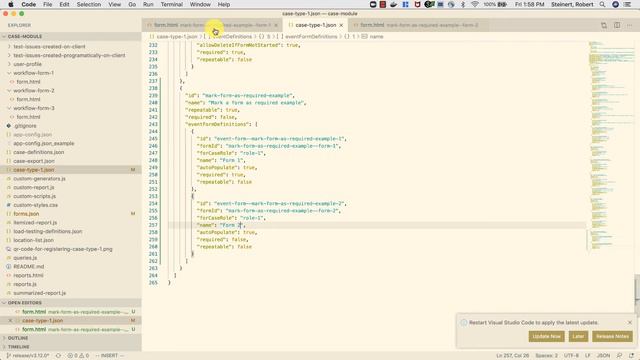Open macOS Spotlight search icon
The width and height of the screenshot is (640, 360).
[x=602, y=4]
